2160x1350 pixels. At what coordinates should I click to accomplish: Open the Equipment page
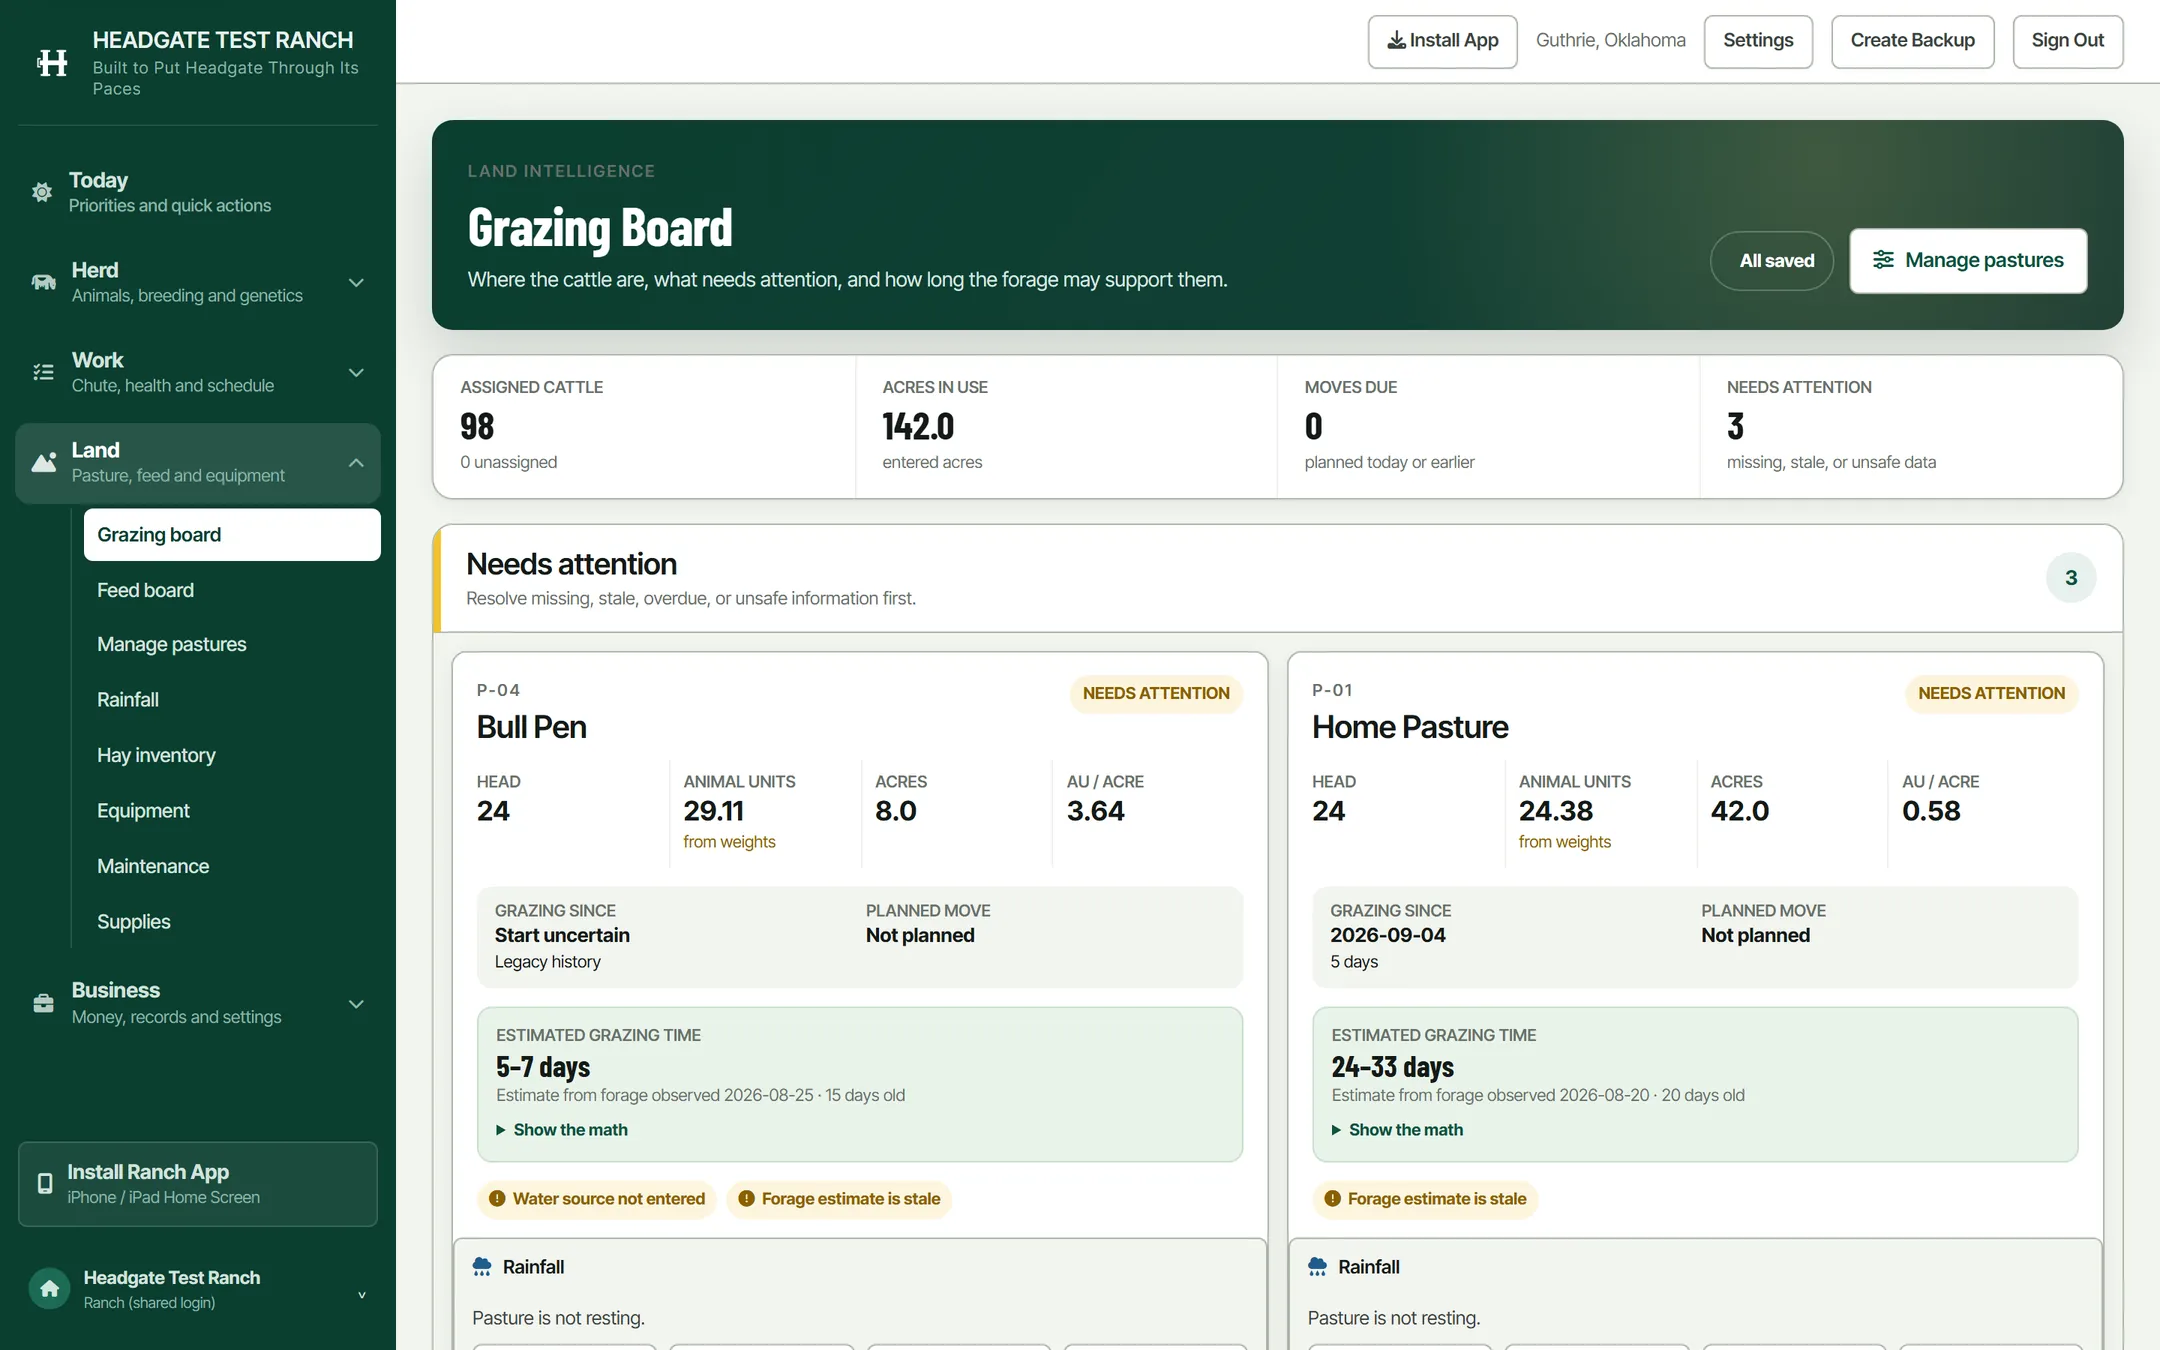(232, 811)
